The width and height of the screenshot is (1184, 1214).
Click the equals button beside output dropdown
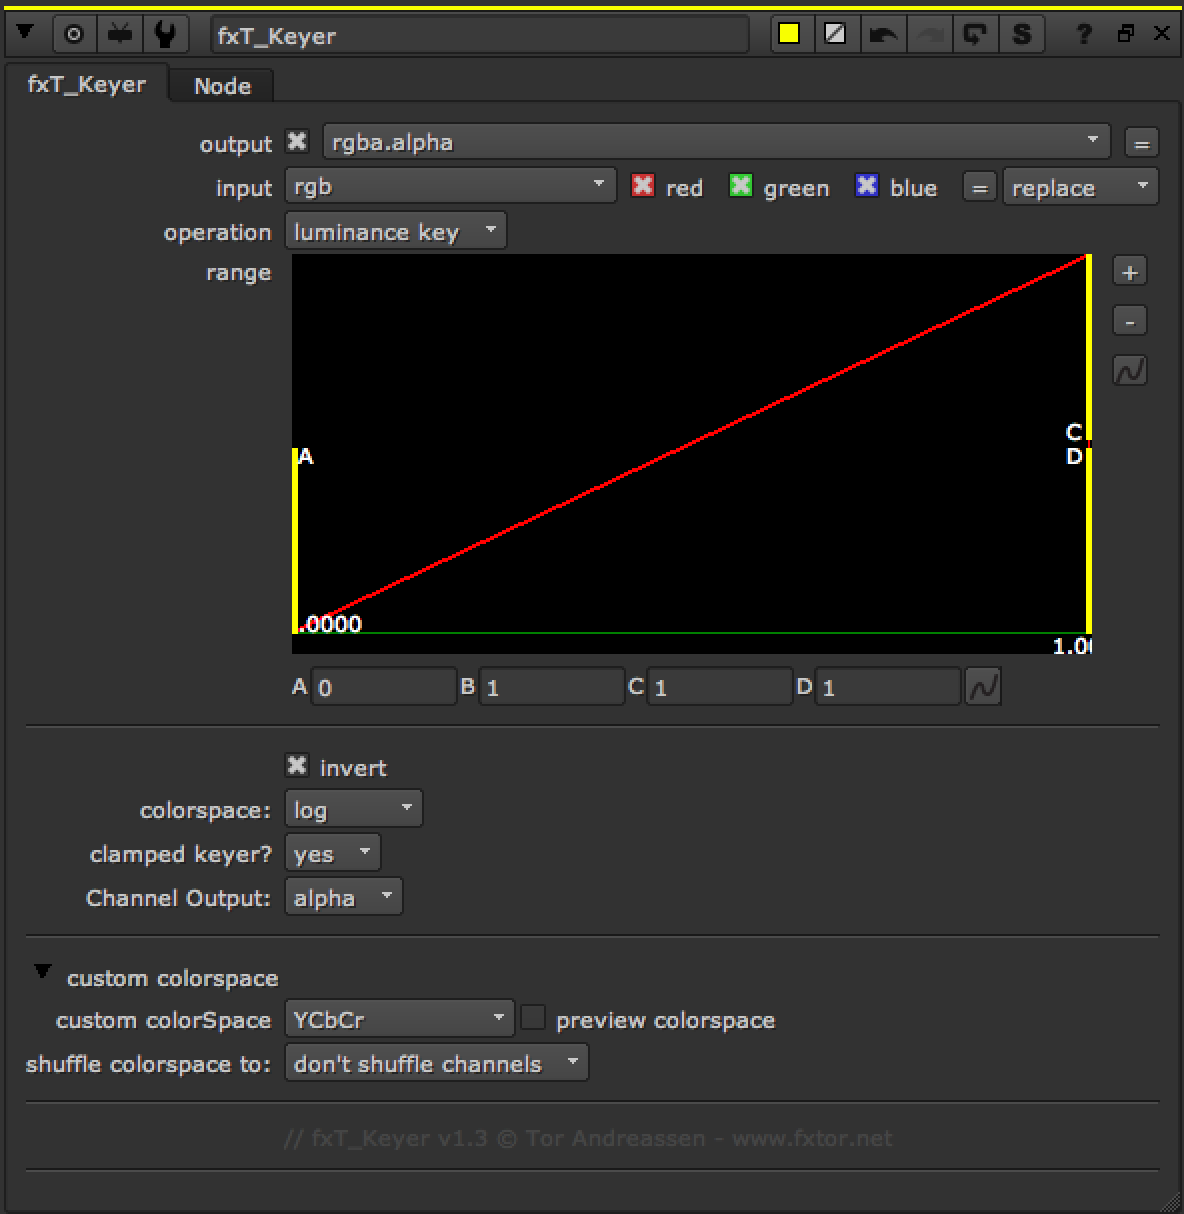pos(1141,143)
